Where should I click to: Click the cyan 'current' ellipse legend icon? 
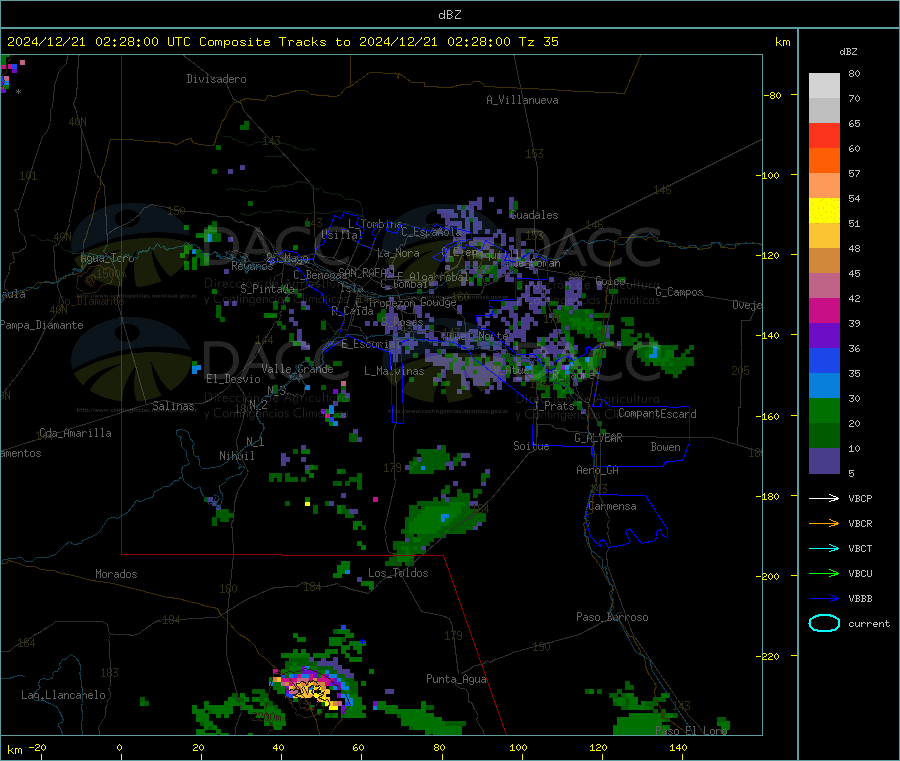point(824,623)
